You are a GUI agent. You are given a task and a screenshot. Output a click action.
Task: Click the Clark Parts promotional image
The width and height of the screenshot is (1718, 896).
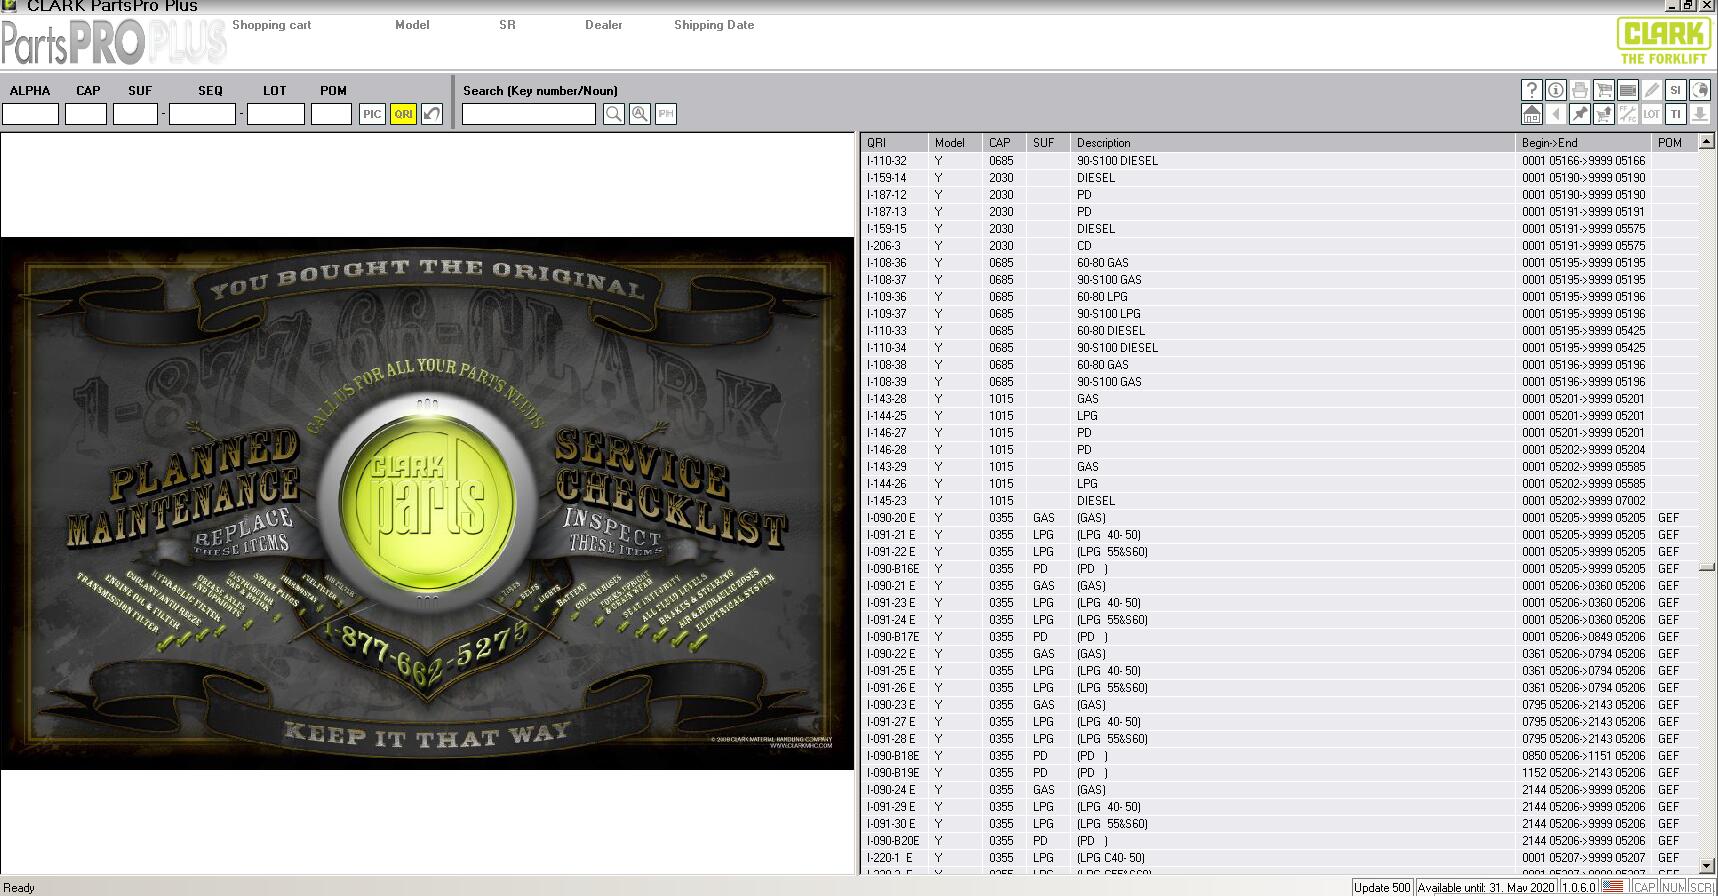pos(427,503)
